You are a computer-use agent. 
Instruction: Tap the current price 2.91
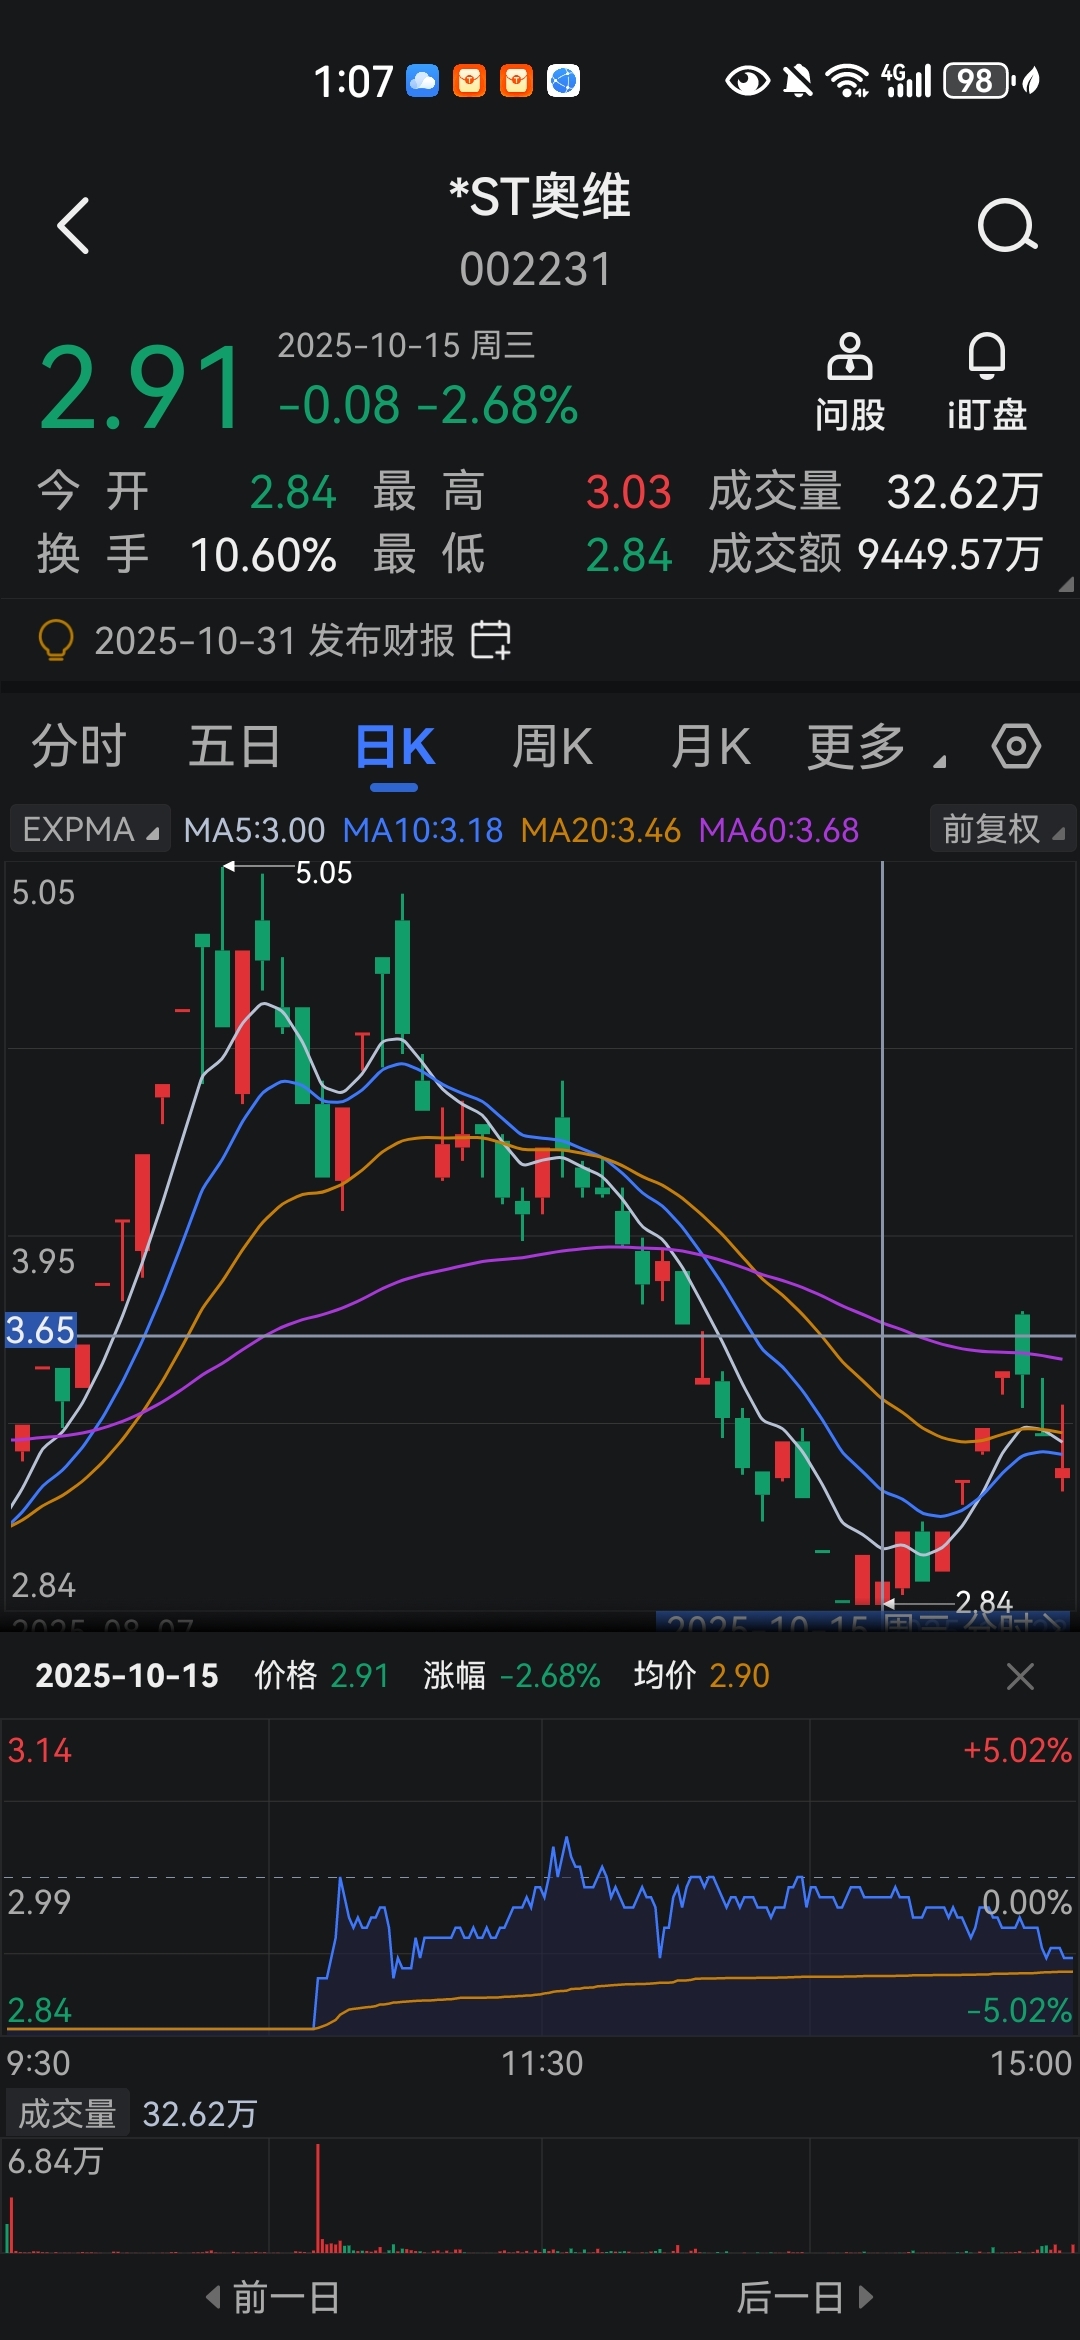141,388
